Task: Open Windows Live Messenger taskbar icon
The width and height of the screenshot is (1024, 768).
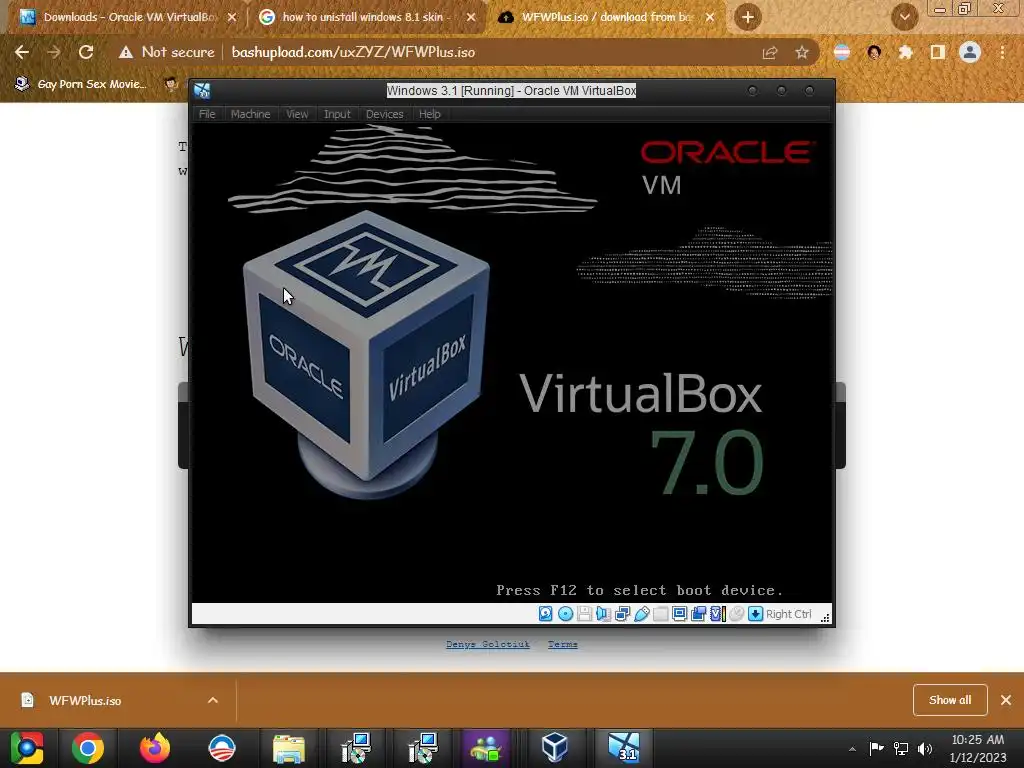Action: [485, 748]
